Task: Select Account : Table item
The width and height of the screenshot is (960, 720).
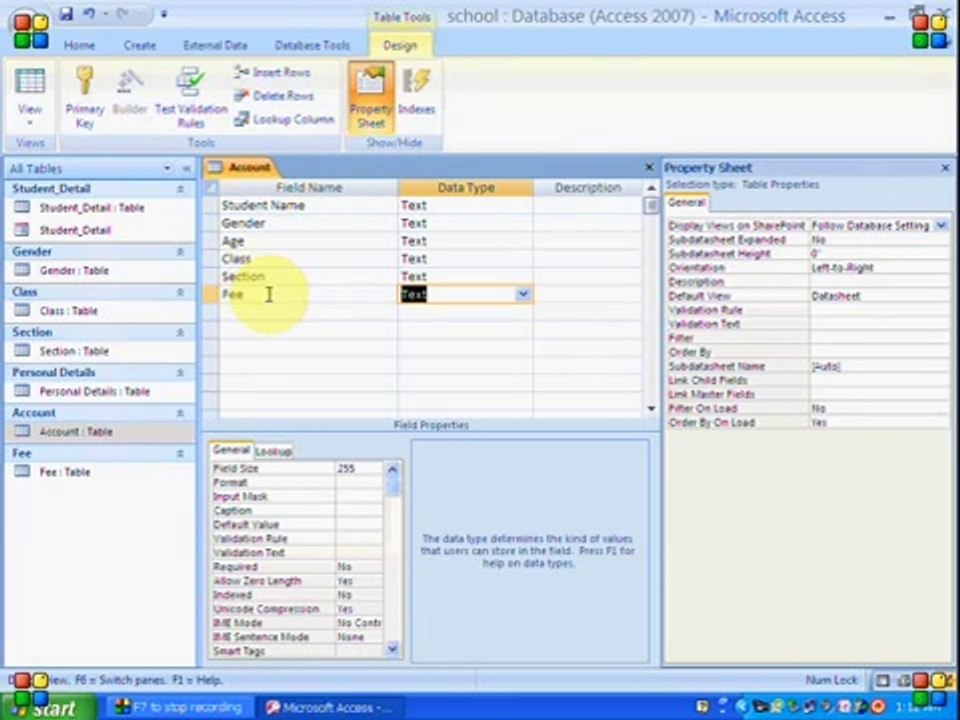Action: click(x=100, y=432)
